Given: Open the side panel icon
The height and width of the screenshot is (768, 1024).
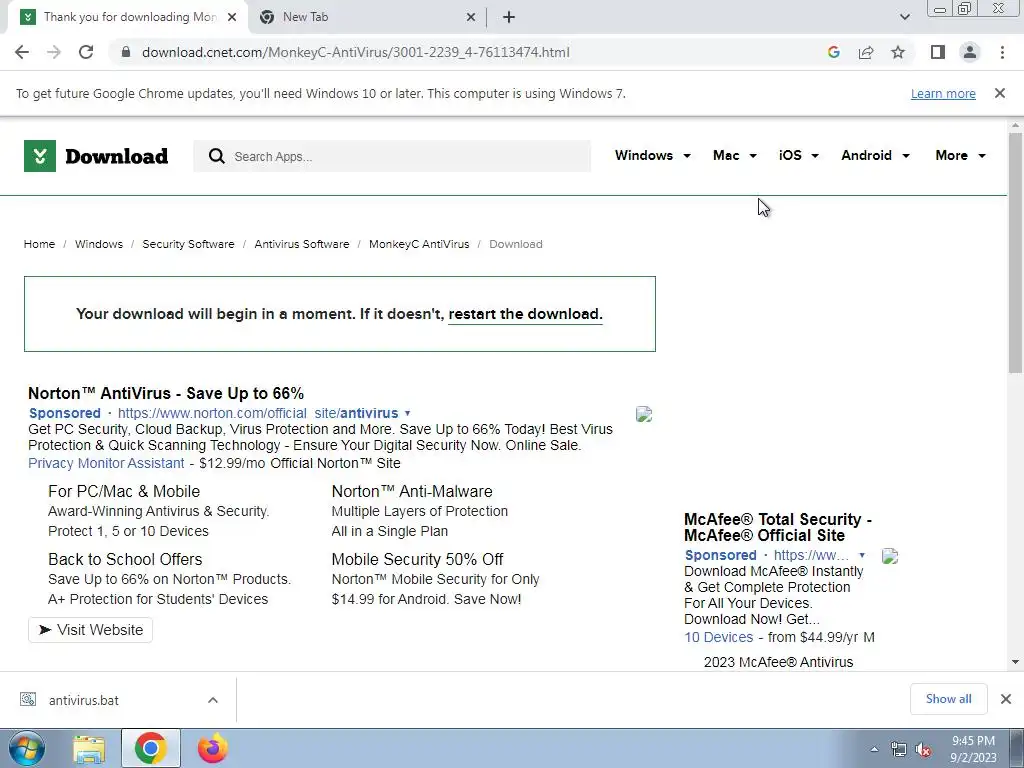Looking at the screenshot, I should point(938,52).
